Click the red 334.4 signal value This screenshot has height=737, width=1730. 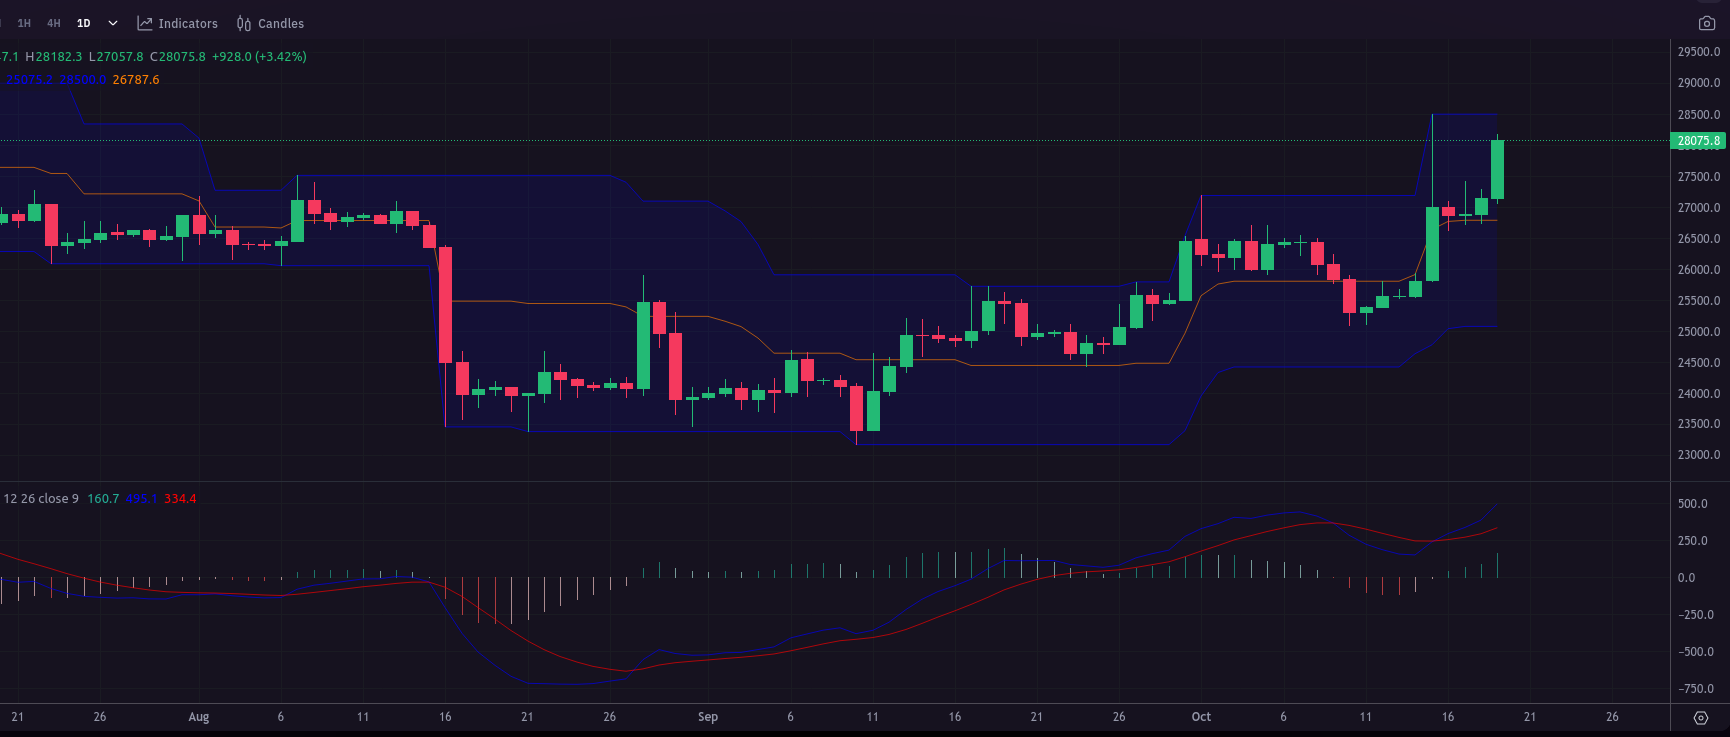[180, 499]
